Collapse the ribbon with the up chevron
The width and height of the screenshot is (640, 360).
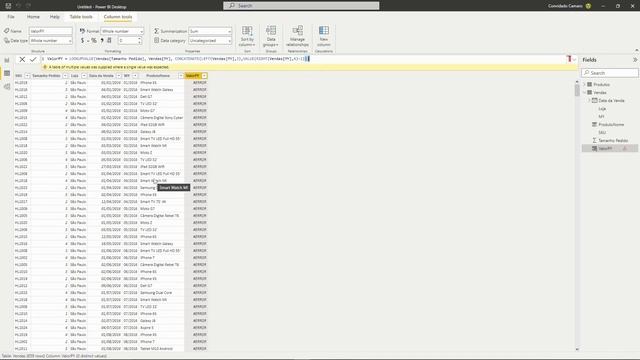click(636, 50)
